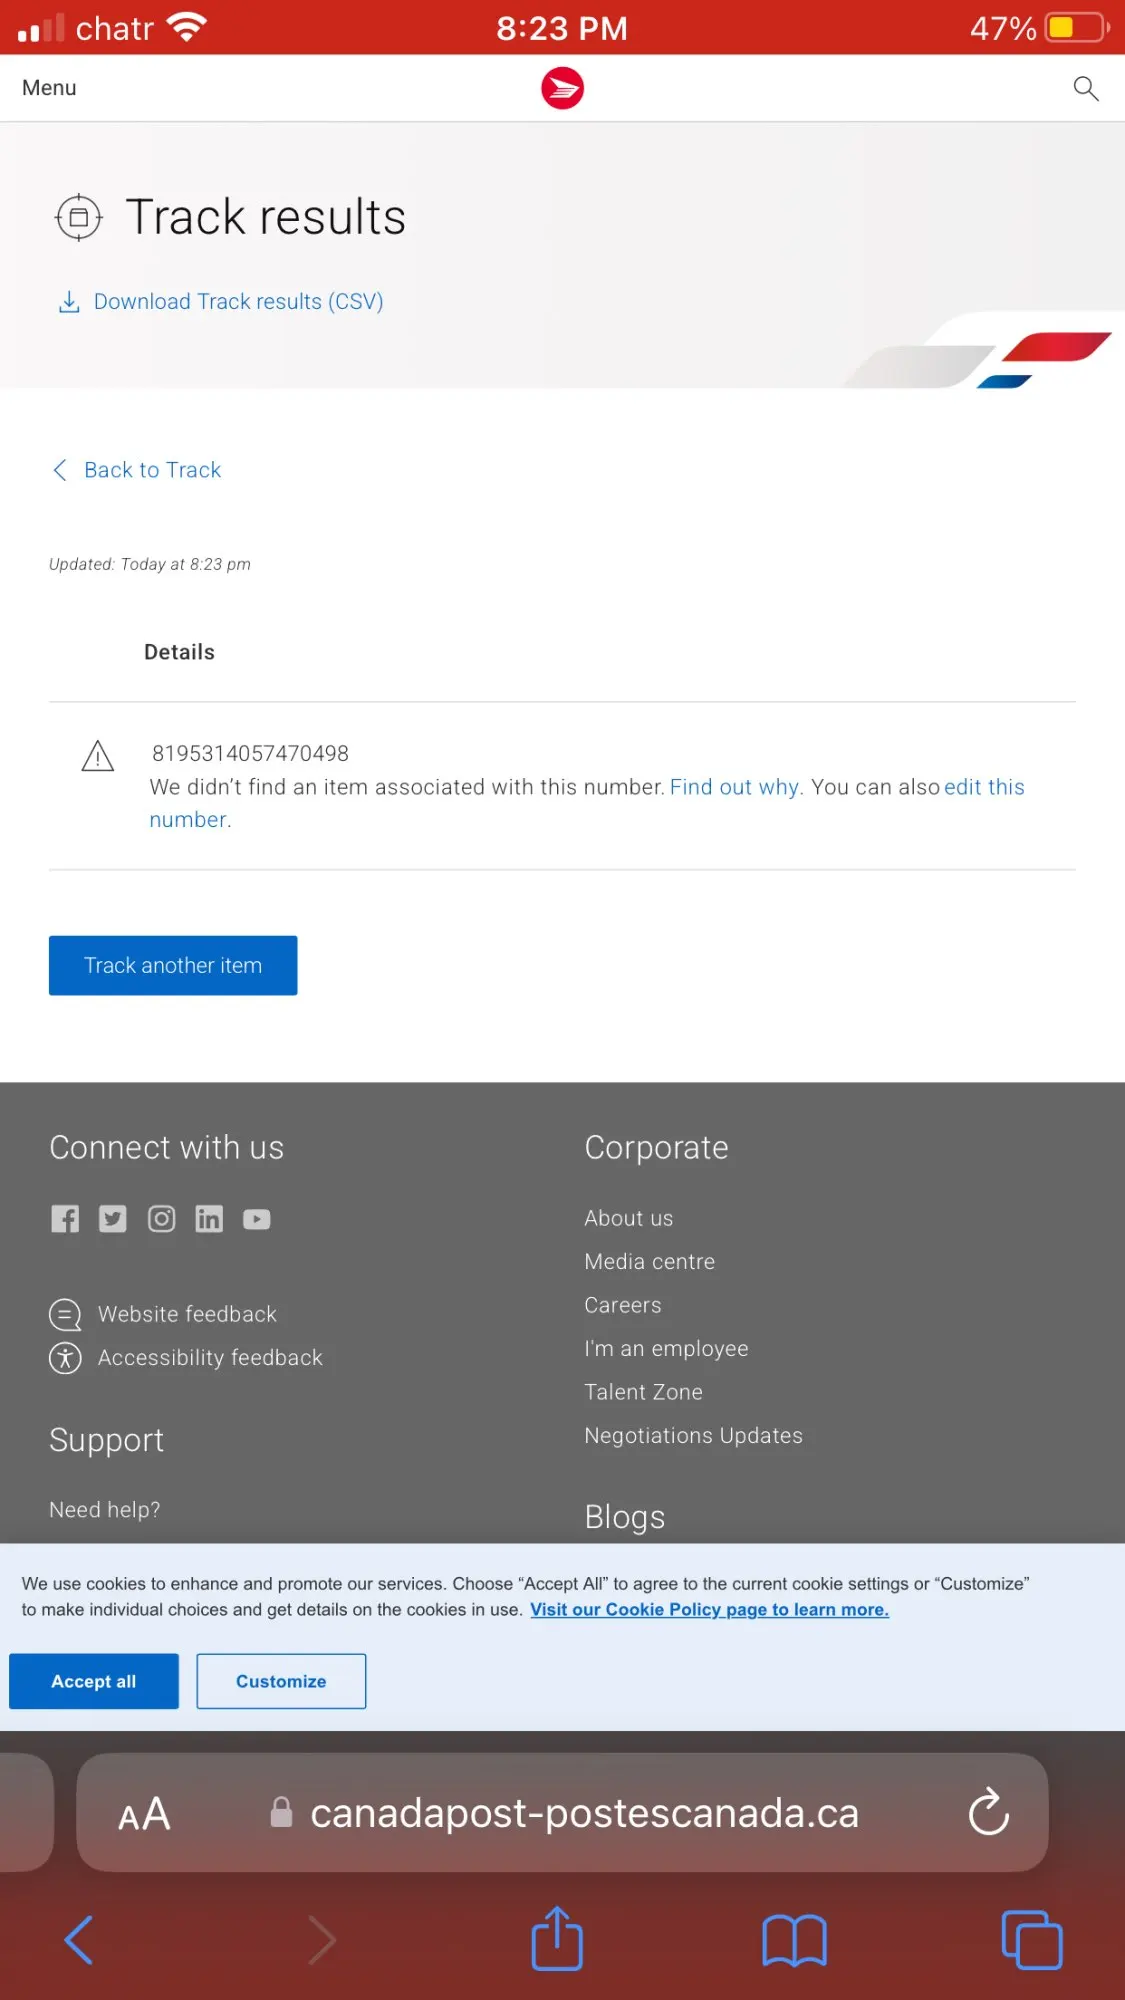1125x2000 pixels.
Task: Click the Track another item button
Action: click(173, 966)
